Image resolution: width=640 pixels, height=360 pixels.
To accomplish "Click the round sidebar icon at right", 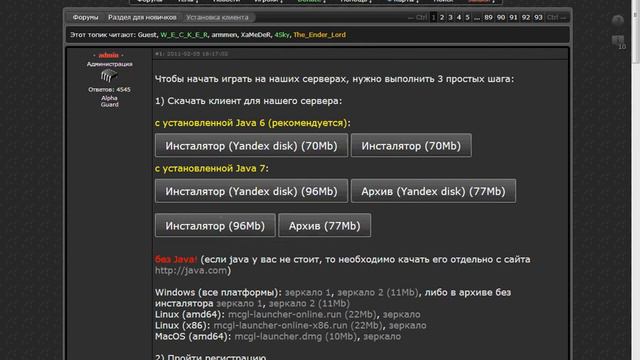I will 618,20.
